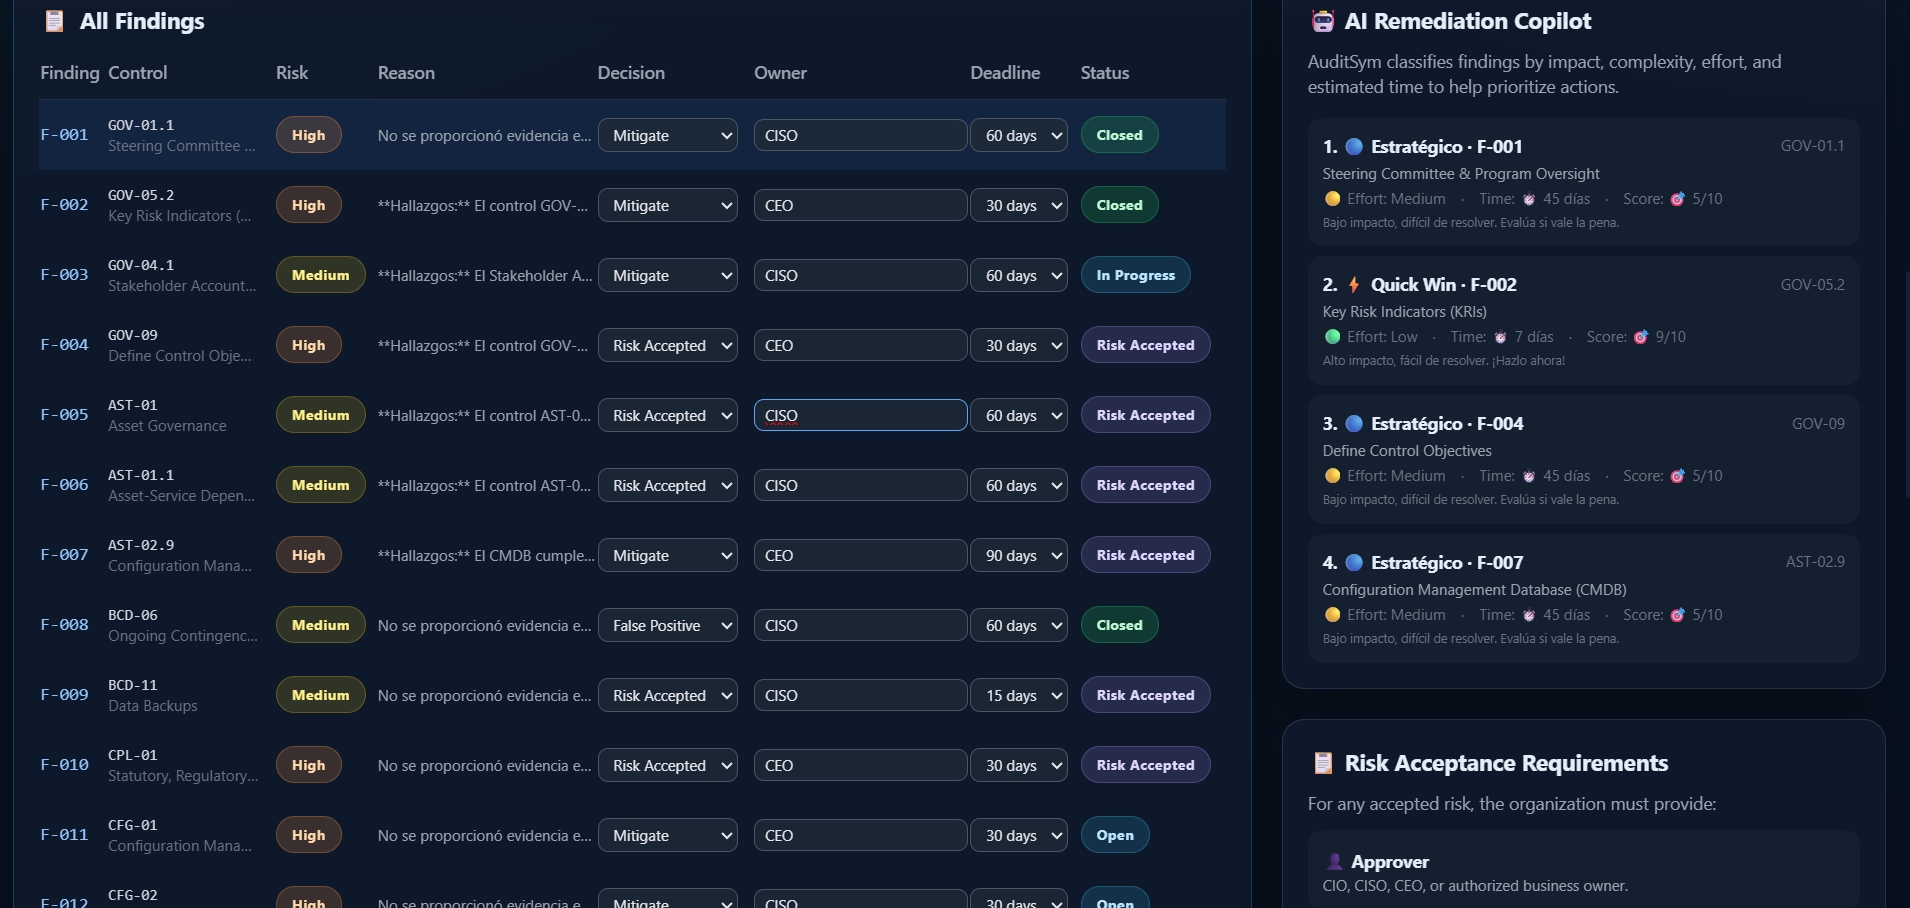Click the Approver person icon
Image resolution: width=1910 pixels, height=908 pixels.
coord(1334,861)
